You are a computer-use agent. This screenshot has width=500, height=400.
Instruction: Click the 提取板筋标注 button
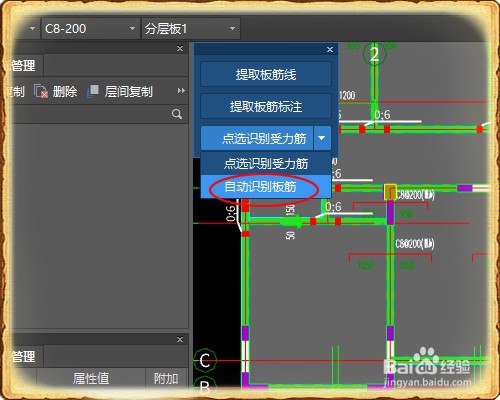click(266, 106)
